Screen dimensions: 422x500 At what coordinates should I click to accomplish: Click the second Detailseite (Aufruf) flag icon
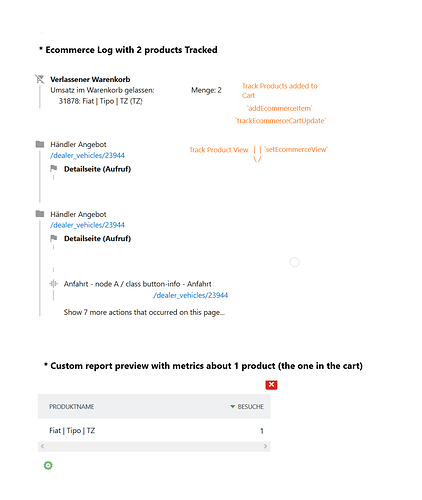pos(54,238)
